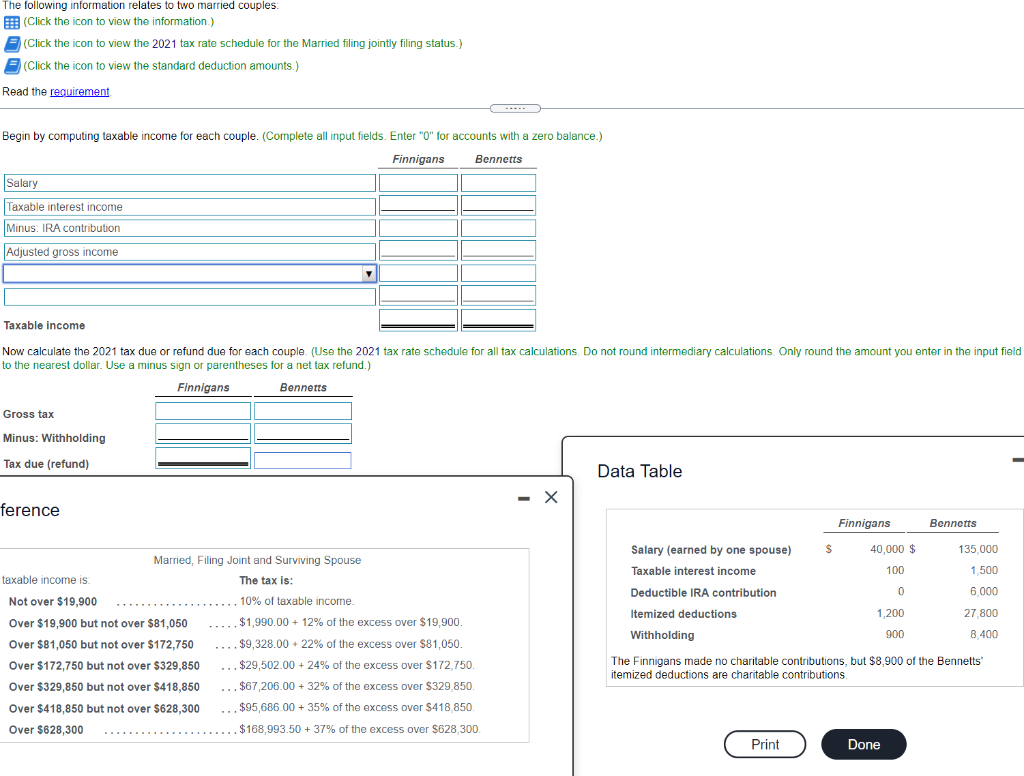Minimize the tax rate Reference popup
Viewport: 1024px width, 776px height.
[x=524, y=498]
